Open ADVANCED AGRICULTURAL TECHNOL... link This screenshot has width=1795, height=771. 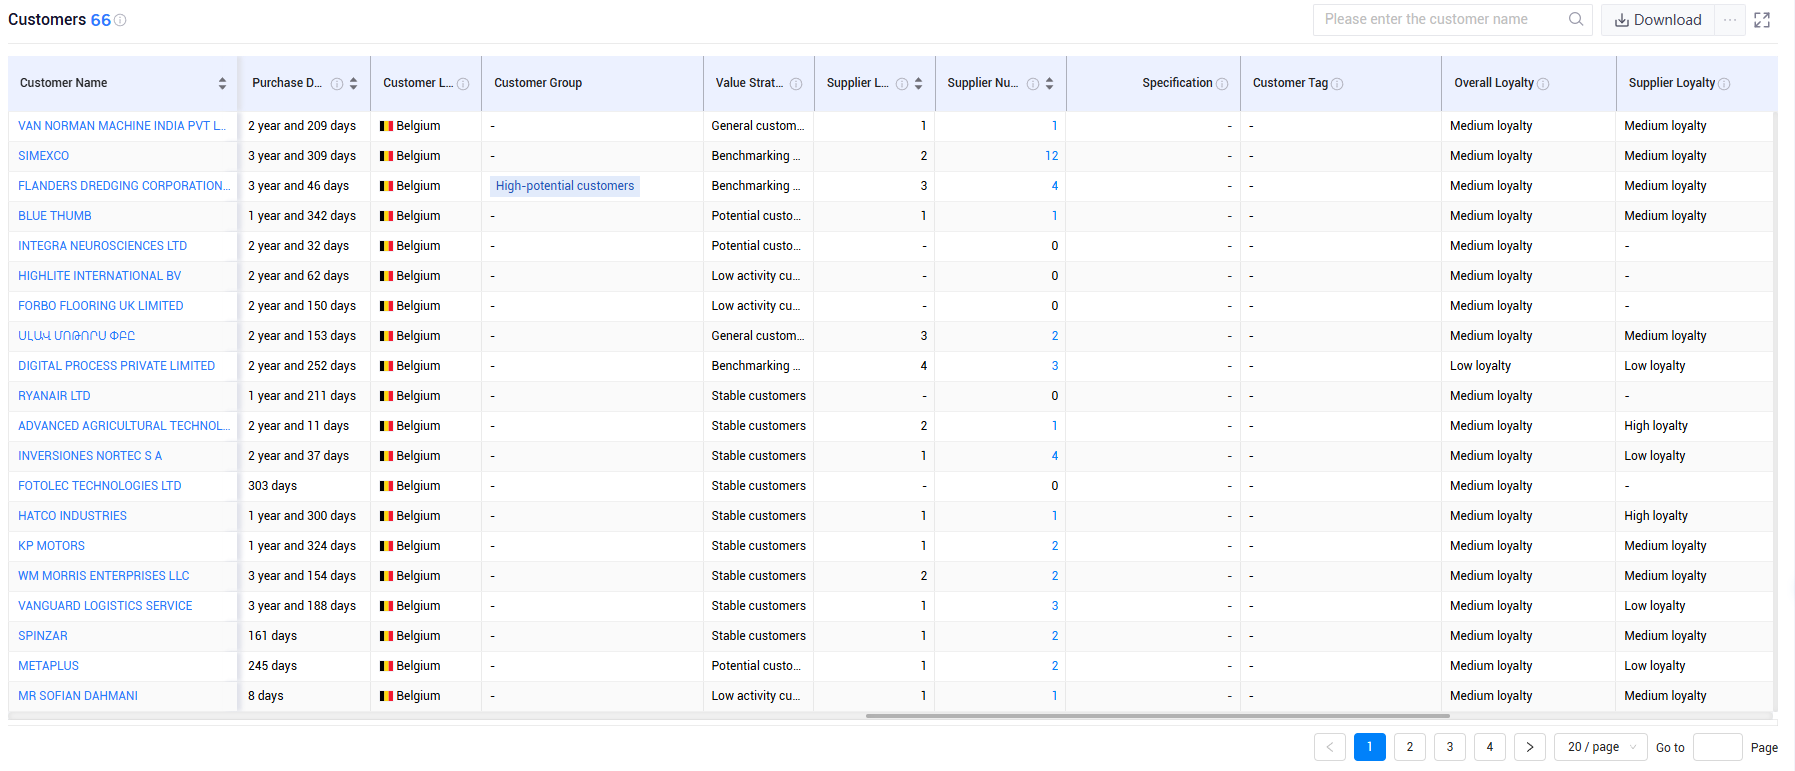[x=124, y=426]
